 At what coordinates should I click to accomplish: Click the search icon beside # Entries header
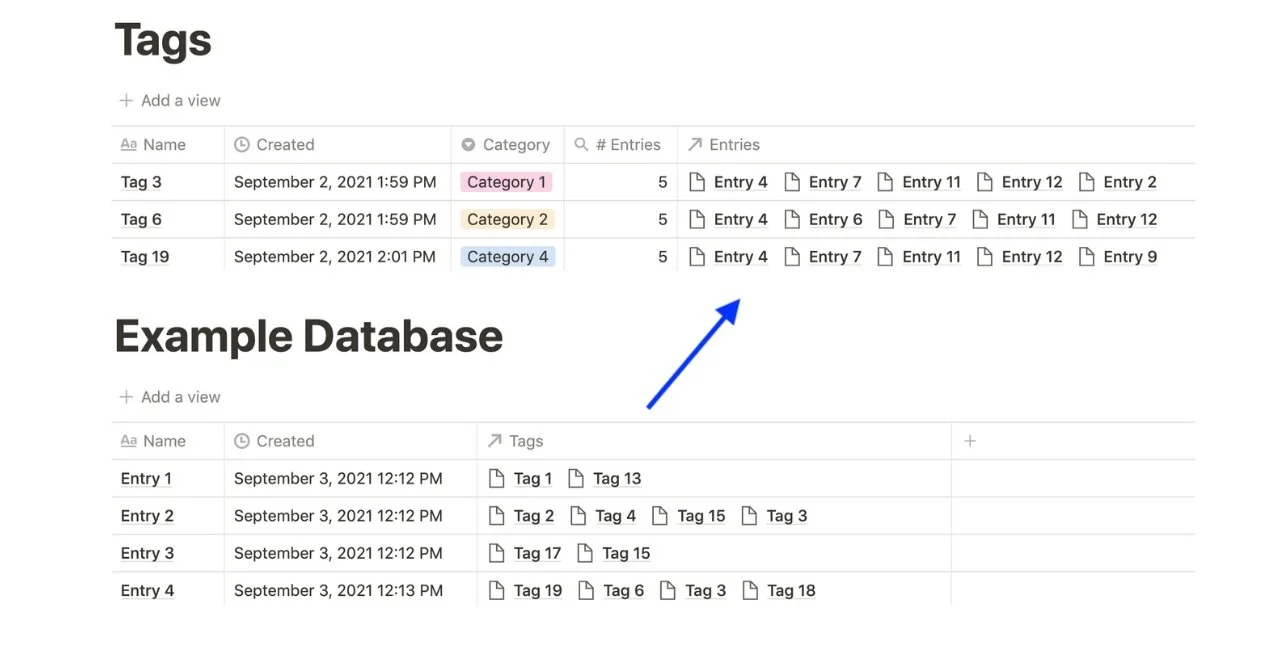tap(580, 144)
